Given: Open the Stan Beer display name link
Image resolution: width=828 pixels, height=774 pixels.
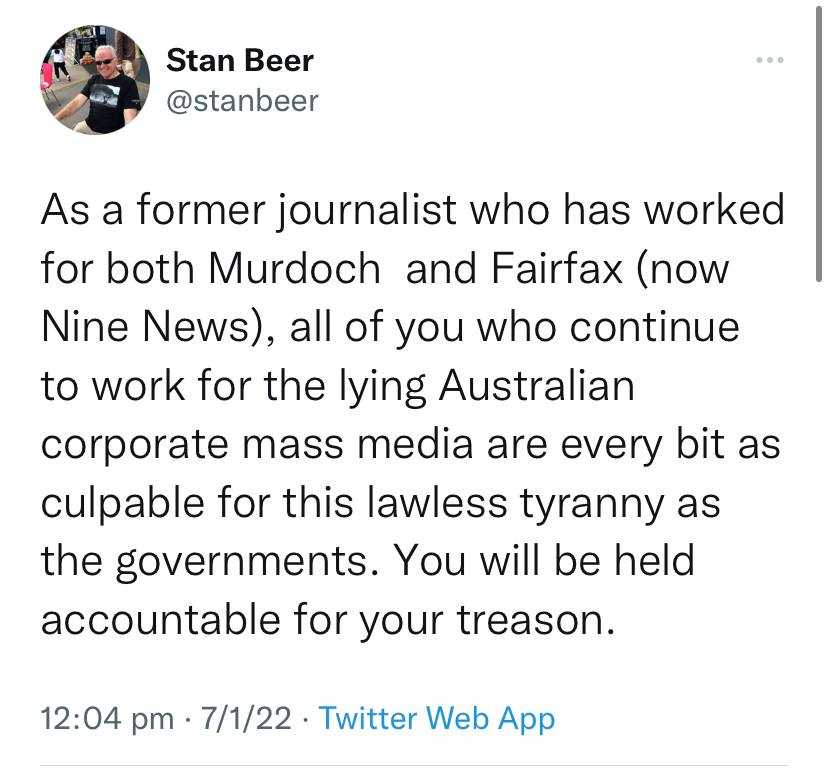Looking at the screenshot, I should point(239,60).
